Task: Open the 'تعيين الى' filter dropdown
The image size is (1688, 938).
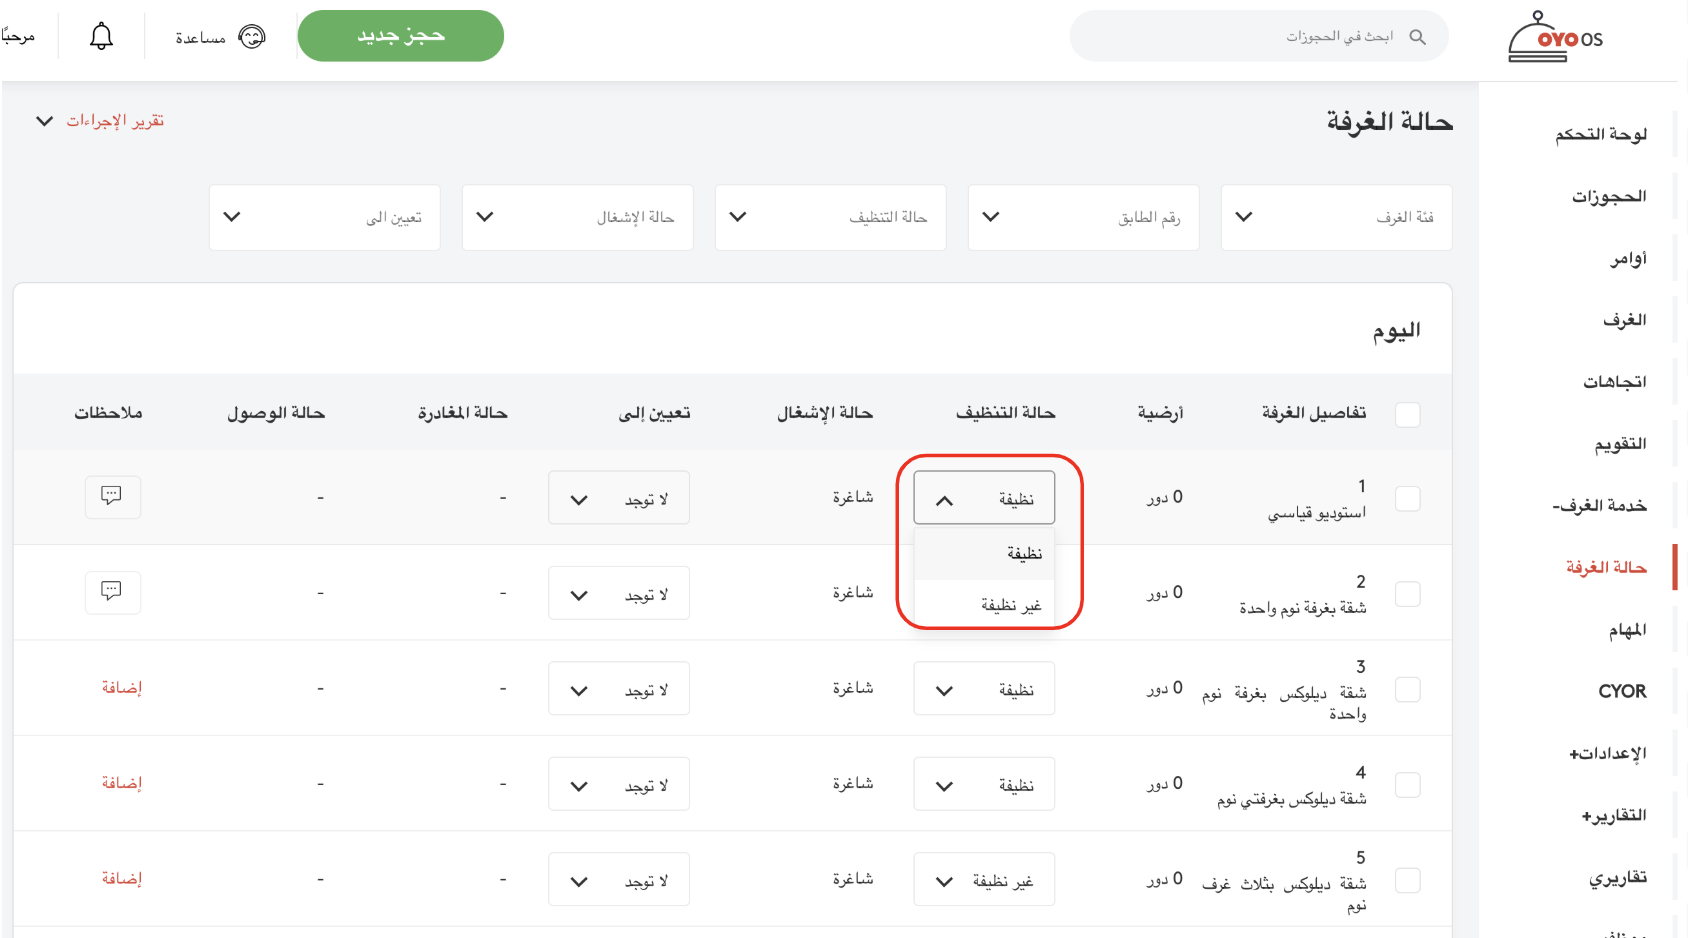Action: [x=324, y=217]
